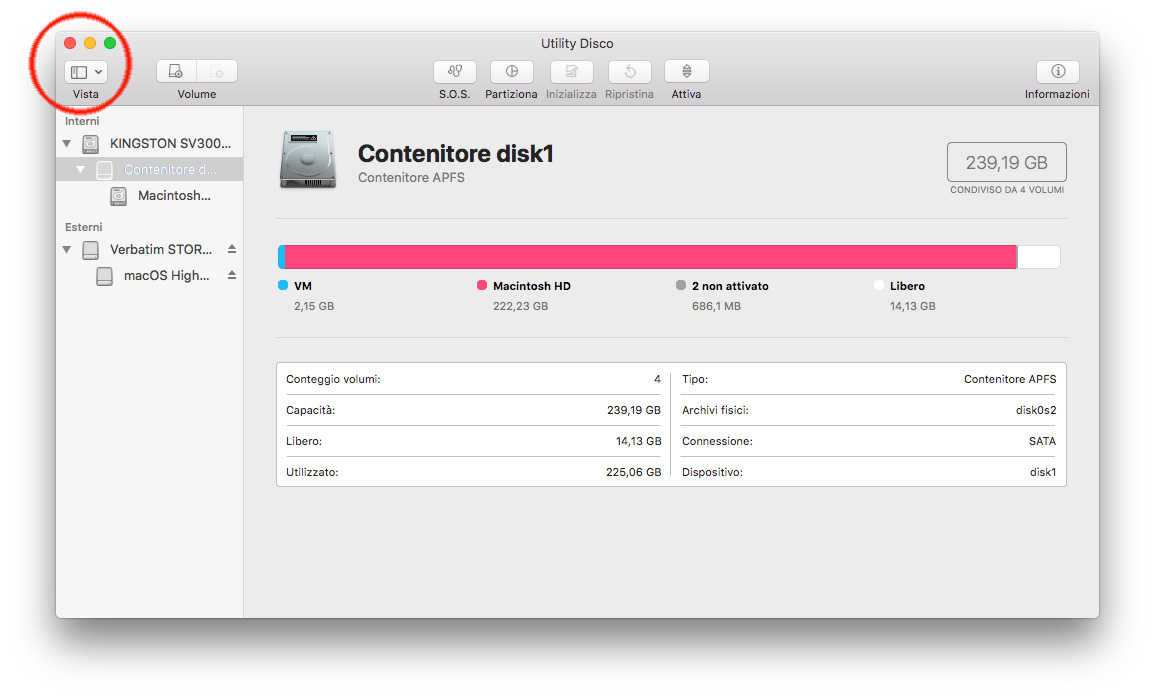Click the 'Contenitore disk1' title
1155x698 pixels.
point(455,153)
